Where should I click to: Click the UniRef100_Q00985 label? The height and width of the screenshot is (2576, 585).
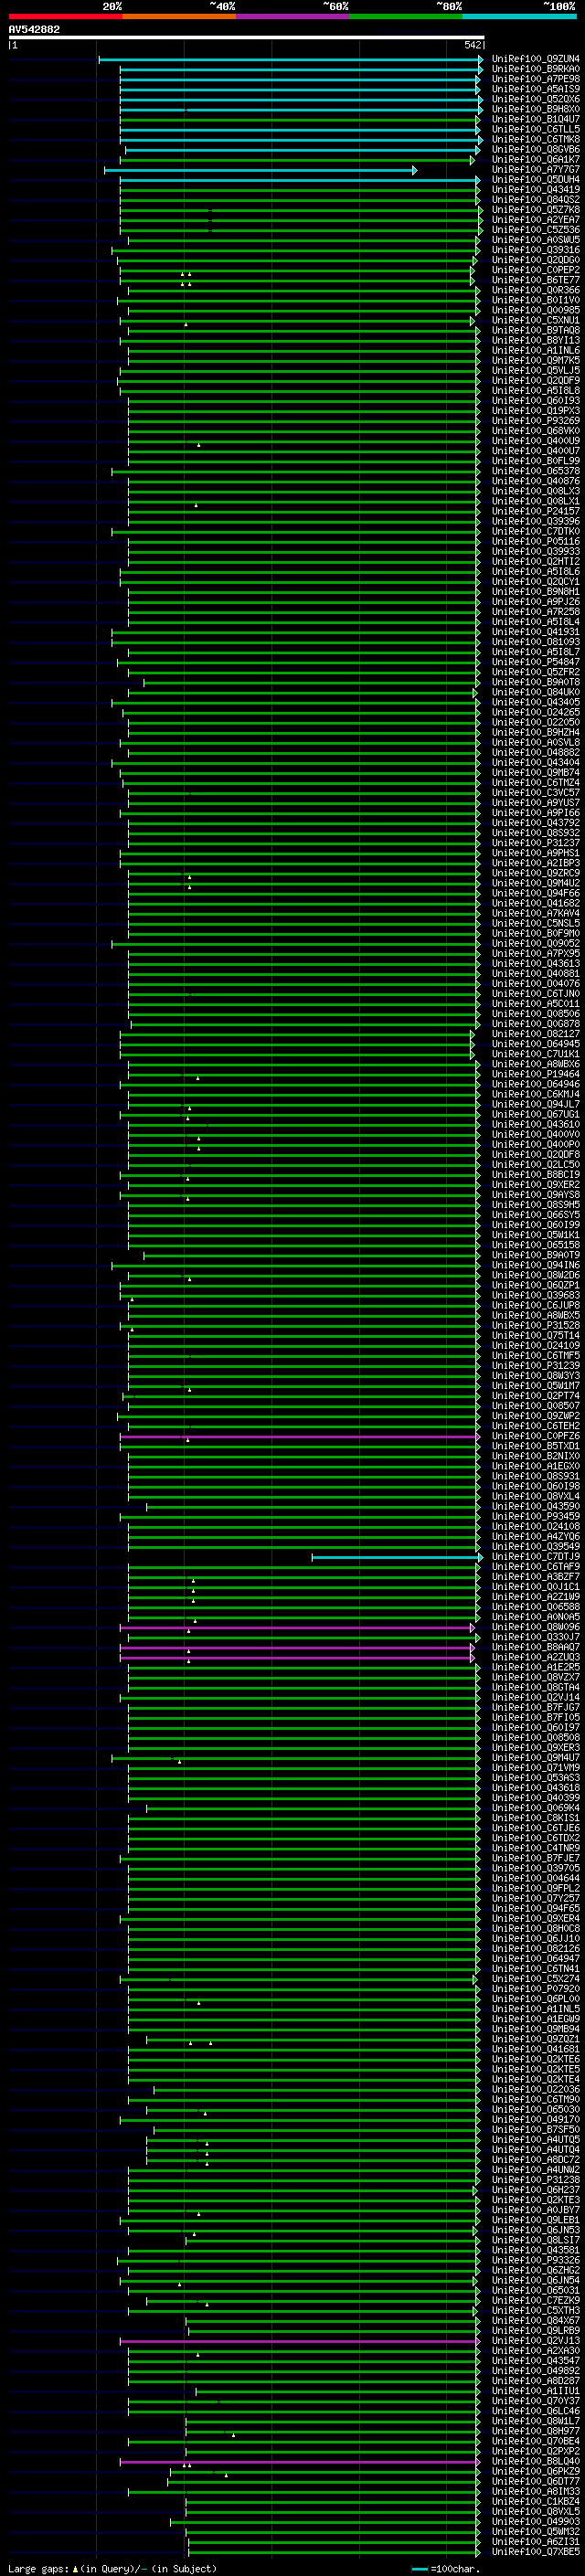536,311
